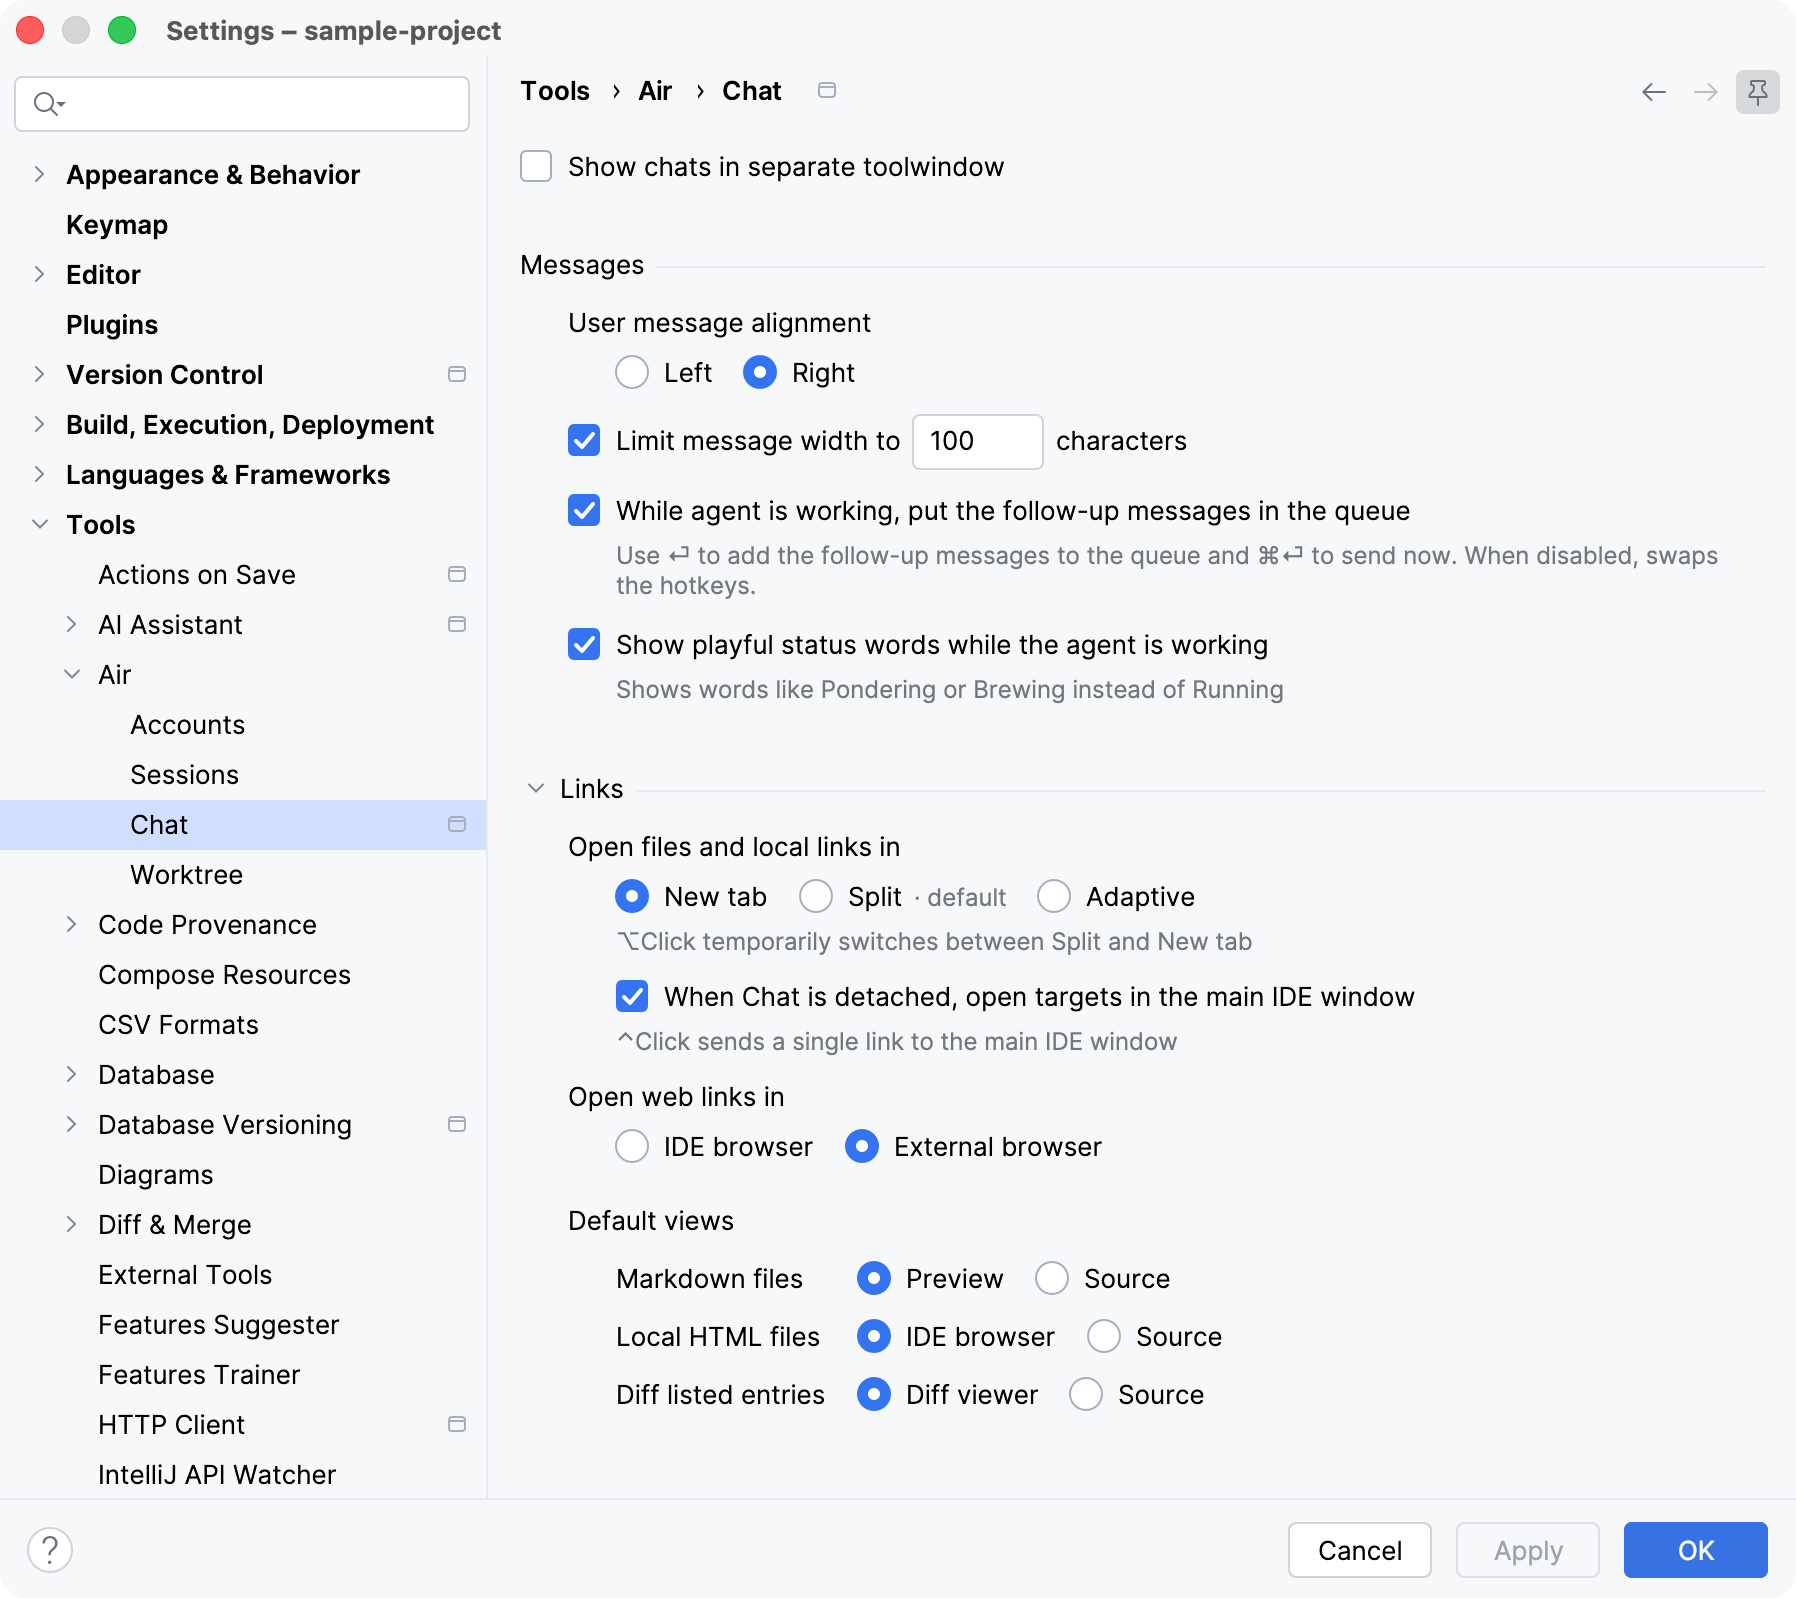Select Worktree under Air
This screenshot has width=1796, height=1598.
click(x=187, y=874)
